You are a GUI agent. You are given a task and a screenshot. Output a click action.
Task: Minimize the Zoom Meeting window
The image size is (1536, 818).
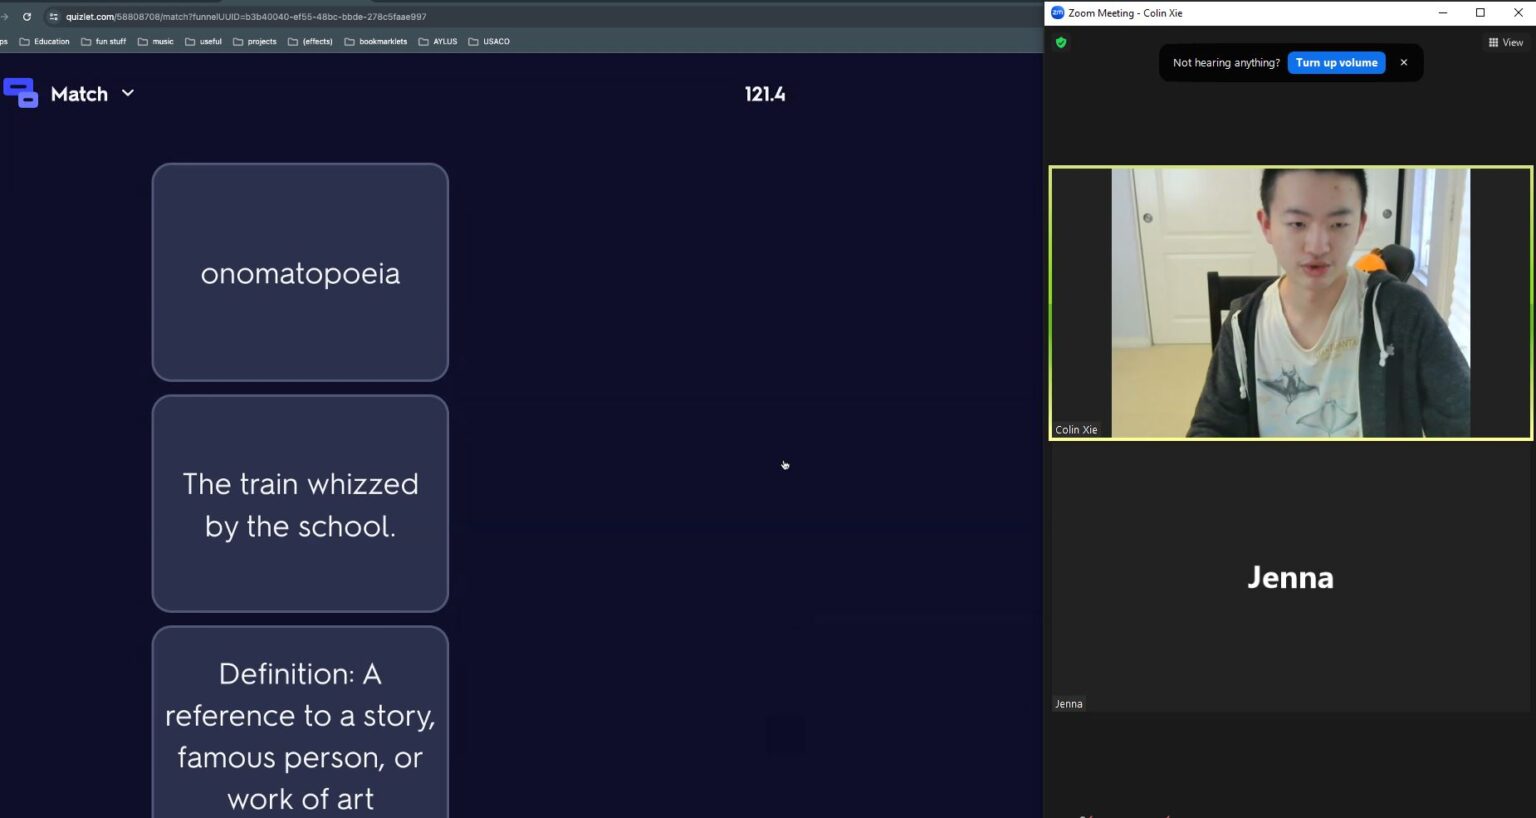click(x=1443, y=13)
